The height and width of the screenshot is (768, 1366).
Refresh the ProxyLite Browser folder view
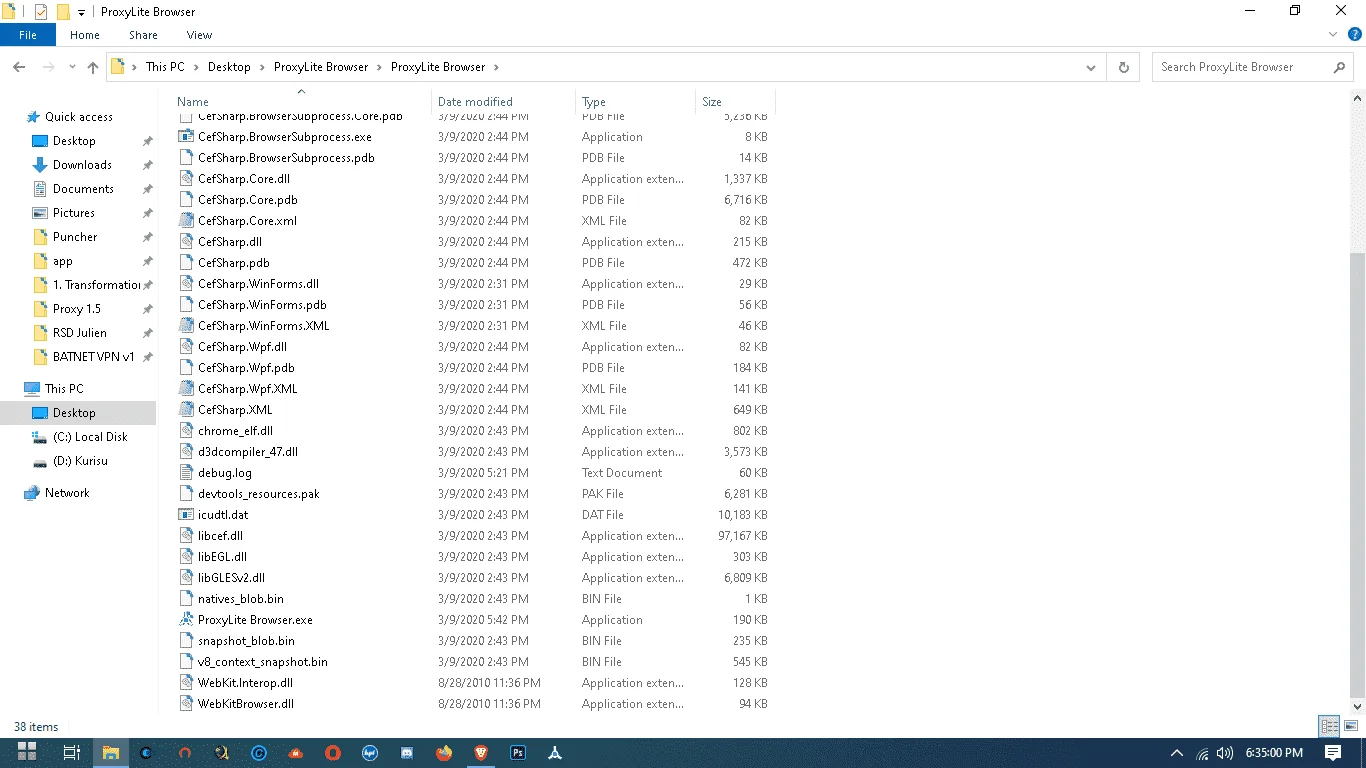1124,67
